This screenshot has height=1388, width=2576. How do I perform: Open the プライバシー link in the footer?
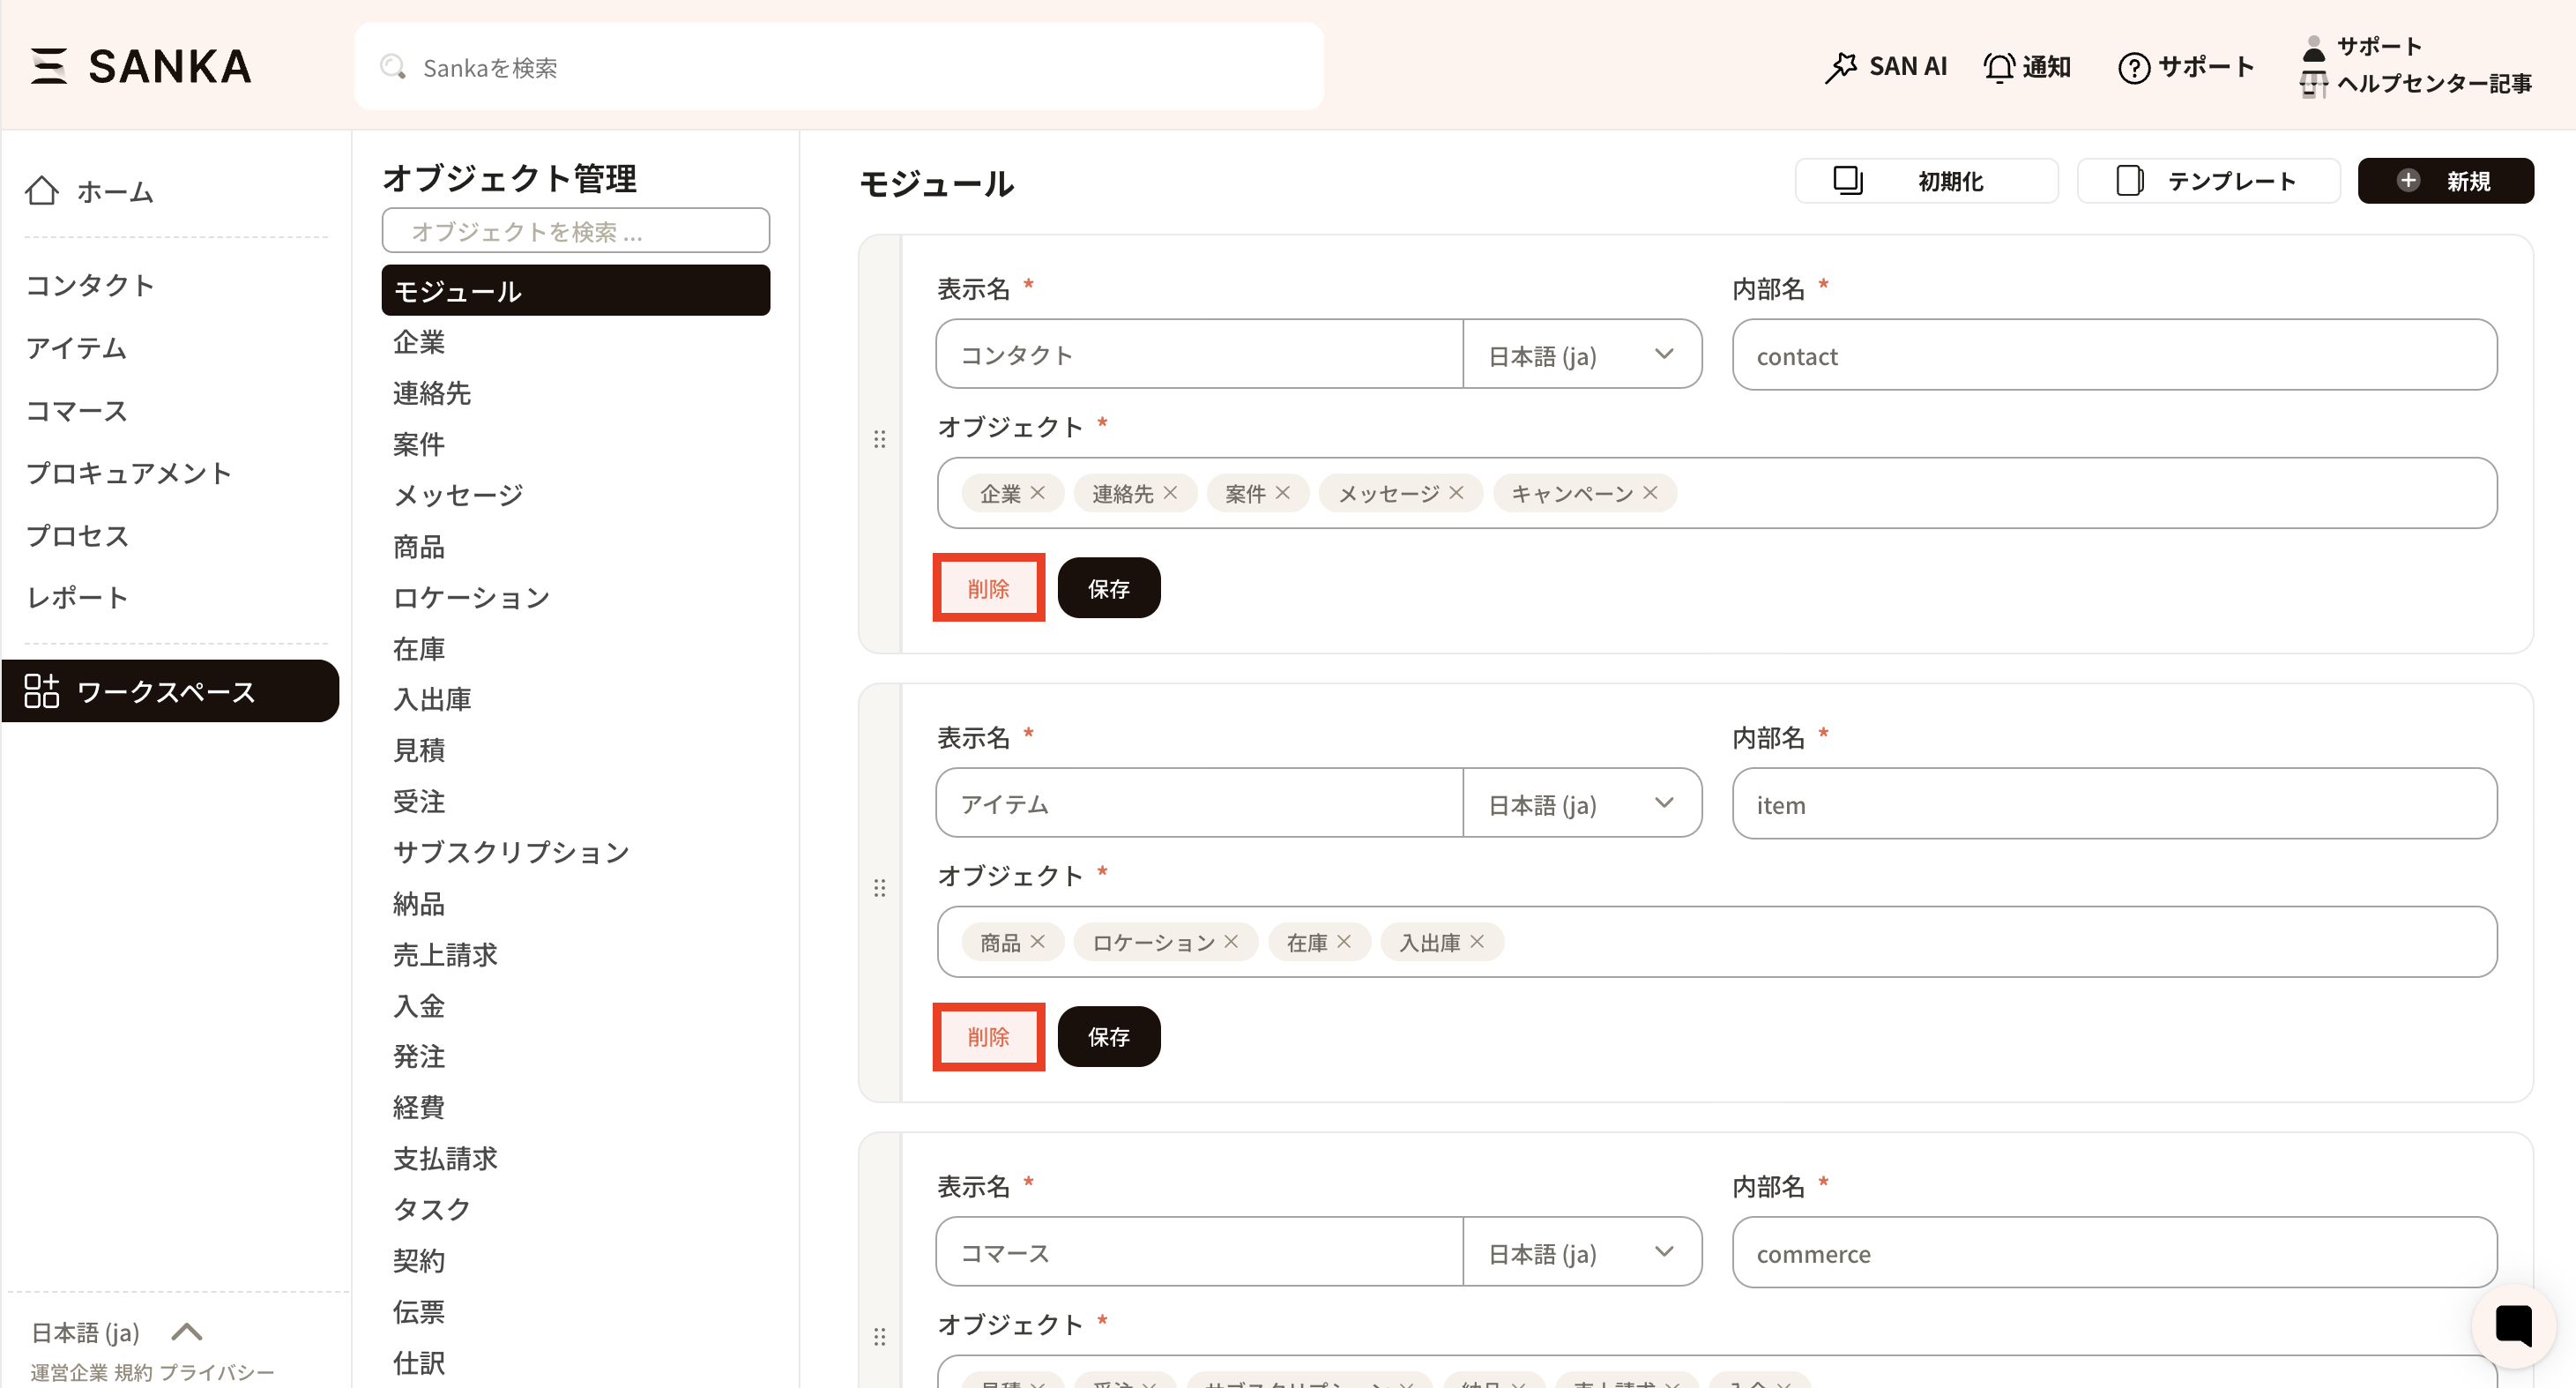tap(216, 1373)
